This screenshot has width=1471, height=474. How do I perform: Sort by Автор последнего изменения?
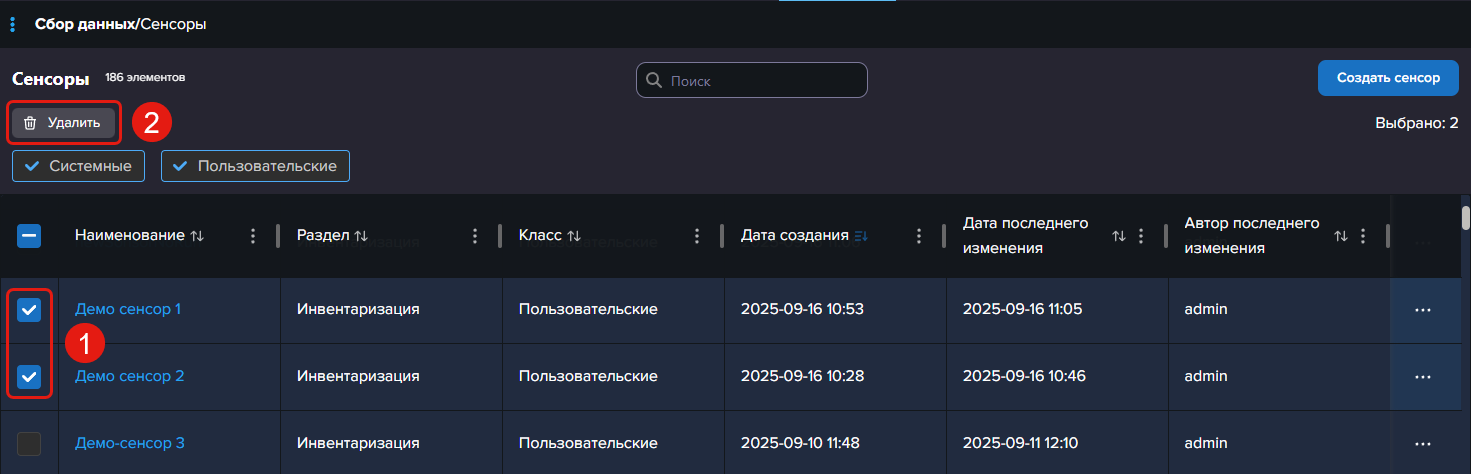1340,236
